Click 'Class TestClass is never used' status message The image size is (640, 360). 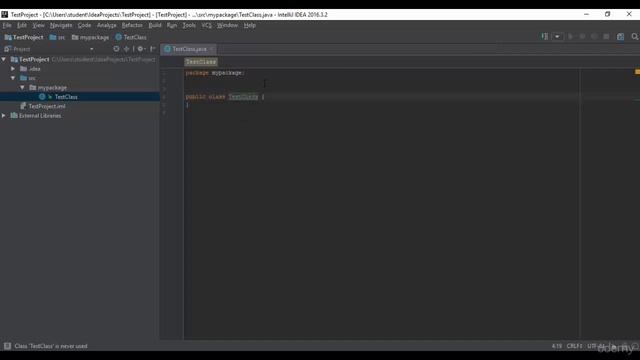coord(51,346)
